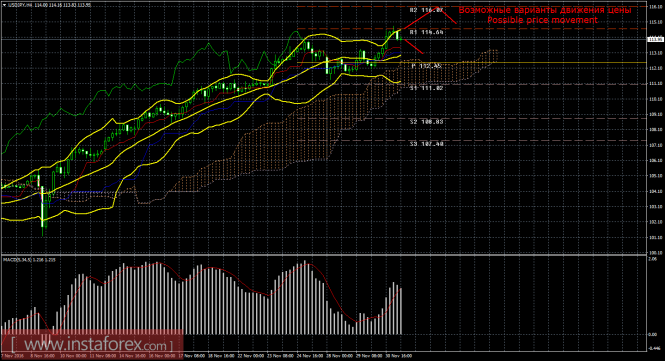Image resolution: width=665 pixels, height=361 pixels.
Task: Select the S3 107.40 support label
Action: pos(426,144)
